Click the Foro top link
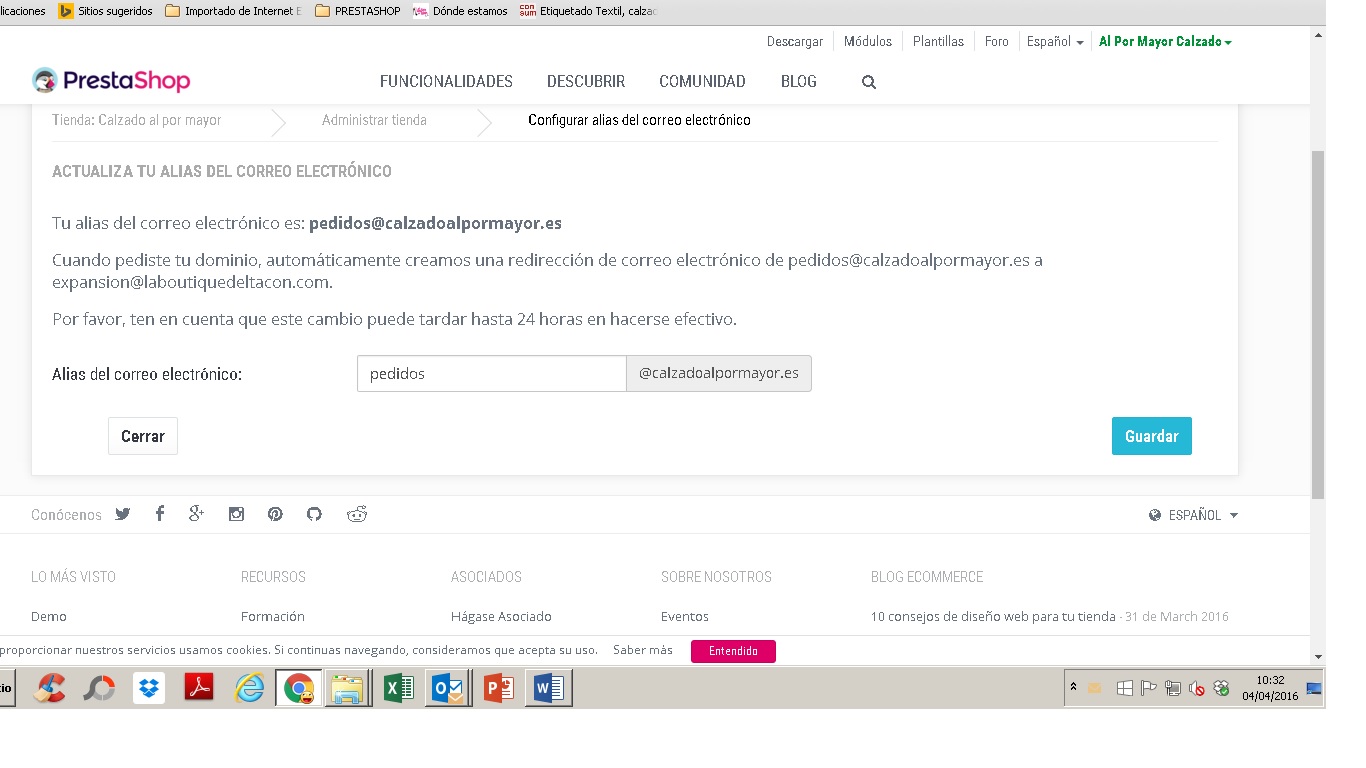 996,42
